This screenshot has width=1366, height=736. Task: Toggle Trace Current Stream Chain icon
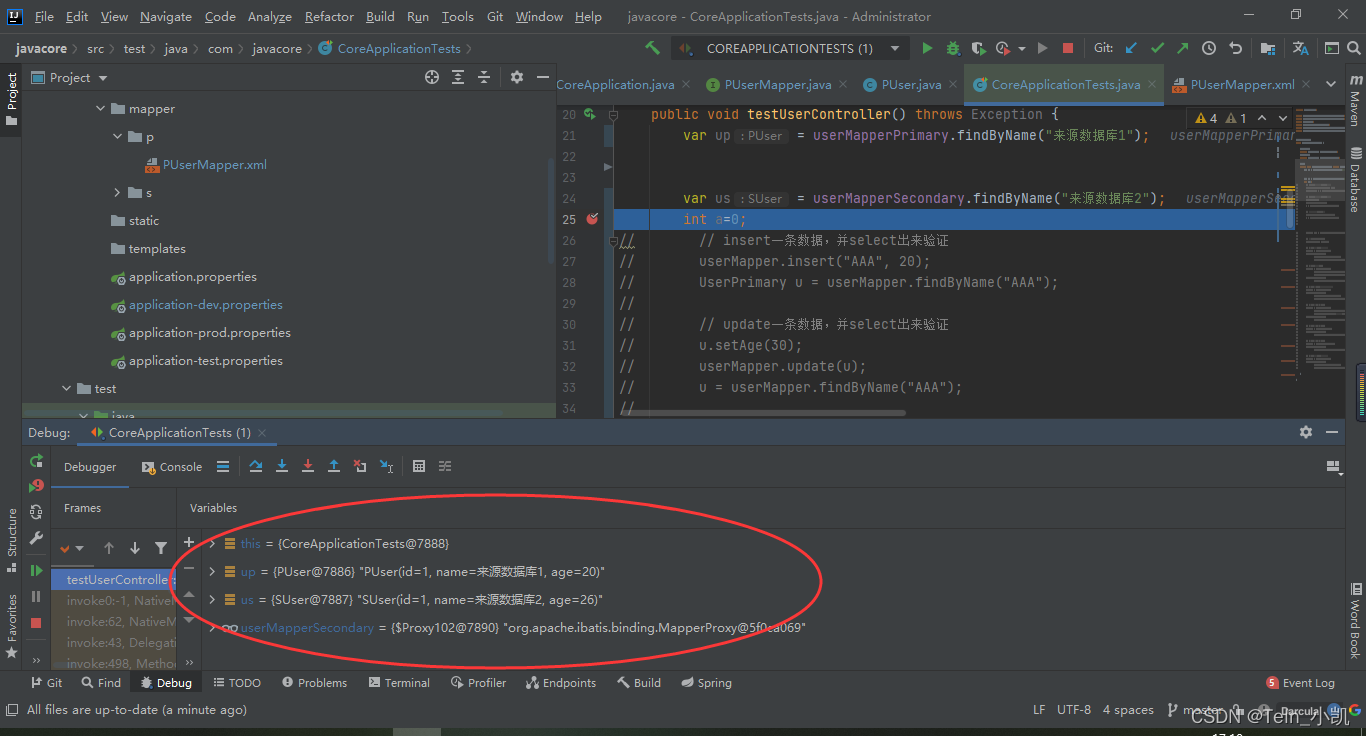tap(445, 466)
